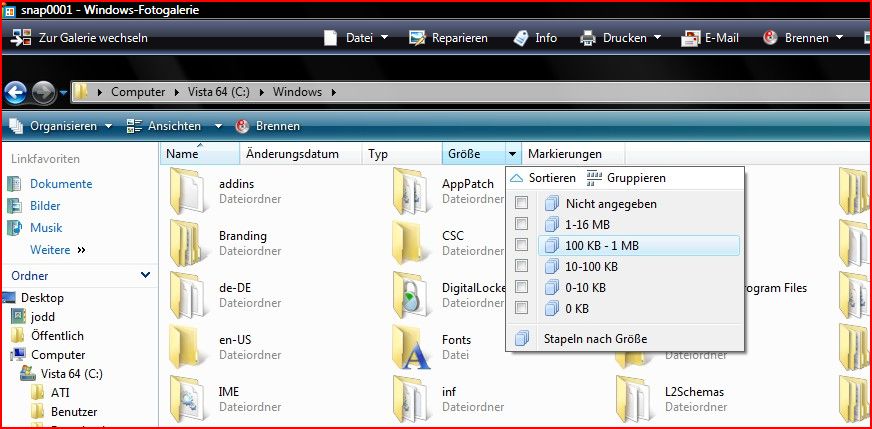Click the Brennen icon in Fotogalerie toolbar
Viewport: 872px width, 429px height.
pos(770,38)
